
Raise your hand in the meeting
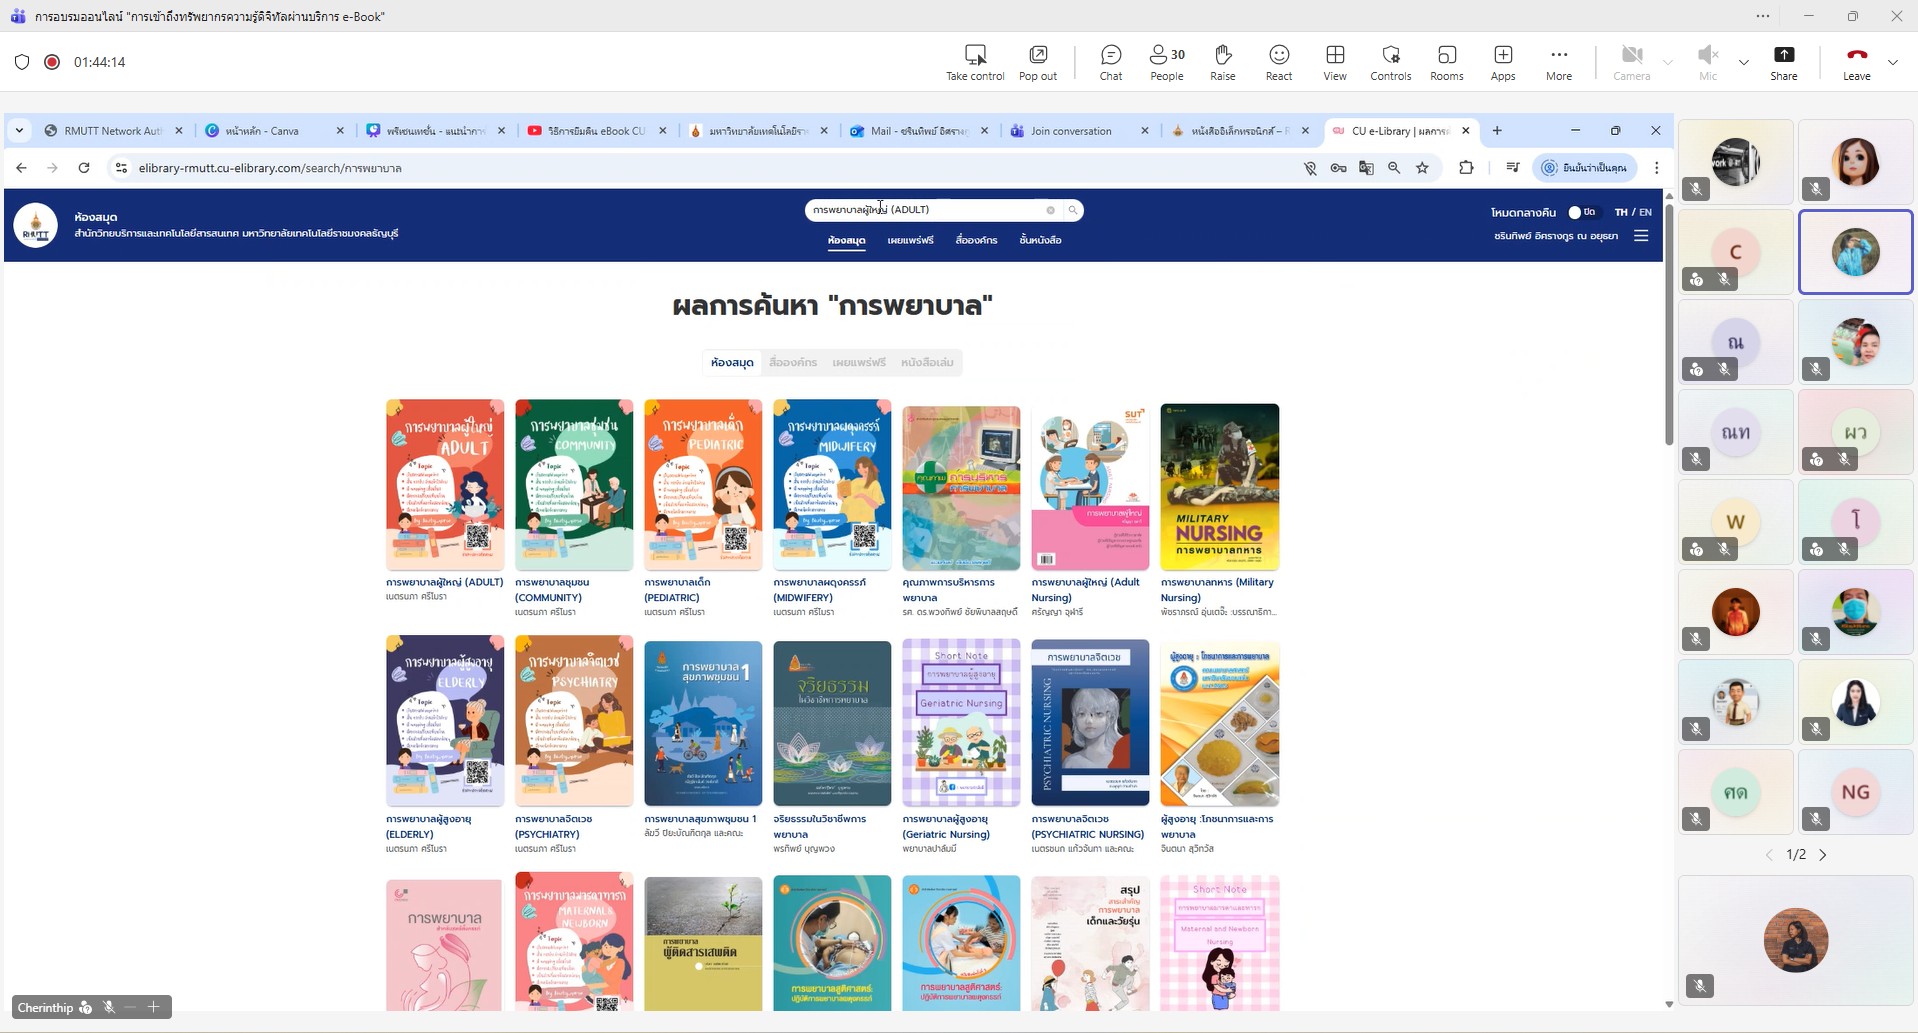pyautogui.click(x=1222, y=62)
